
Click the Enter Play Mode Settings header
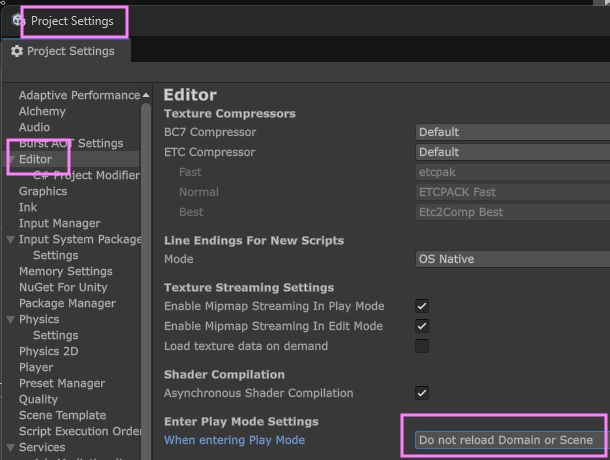[241, 421]
